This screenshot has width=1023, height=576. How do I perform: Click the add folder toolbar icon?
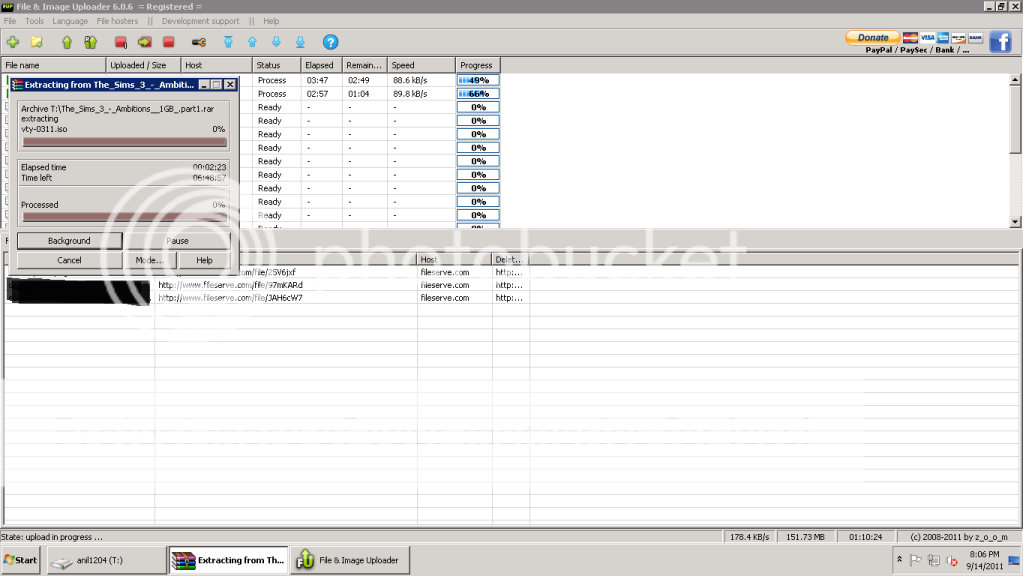37,42
